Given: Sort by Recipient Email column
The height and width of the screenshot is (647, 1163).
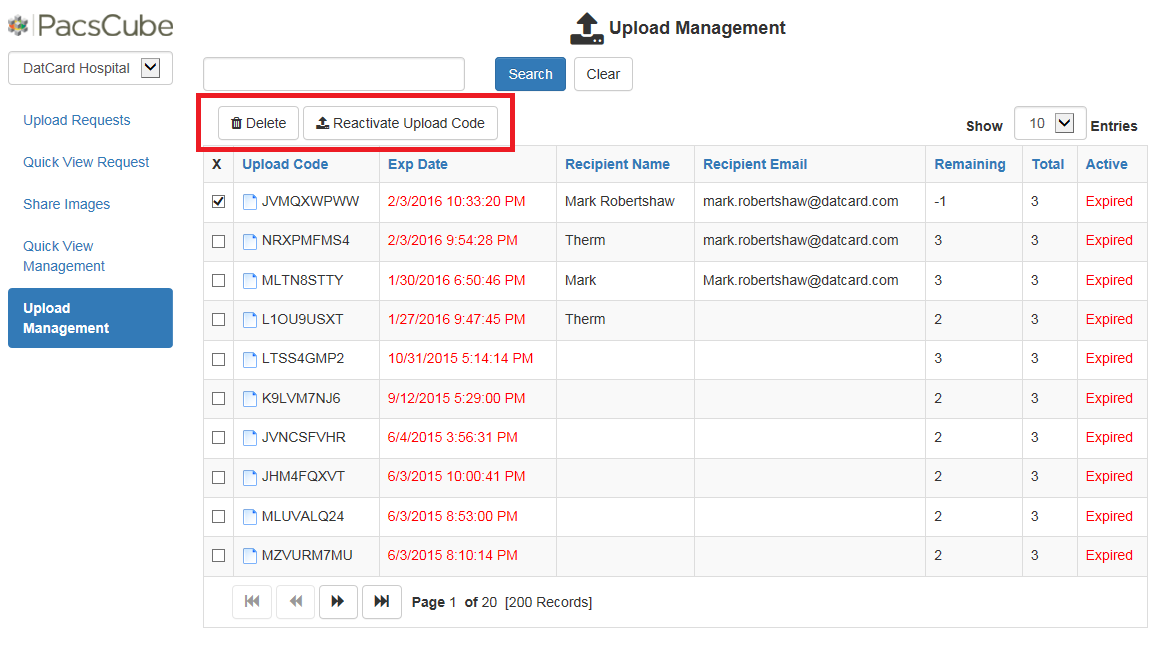Looking at the screenshot, I should click(755, 165).
